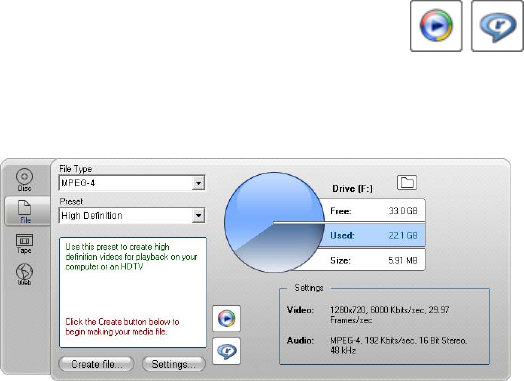Click the disk usage pie chart
This screenshot has height=381, width=524.
(274, 222)
